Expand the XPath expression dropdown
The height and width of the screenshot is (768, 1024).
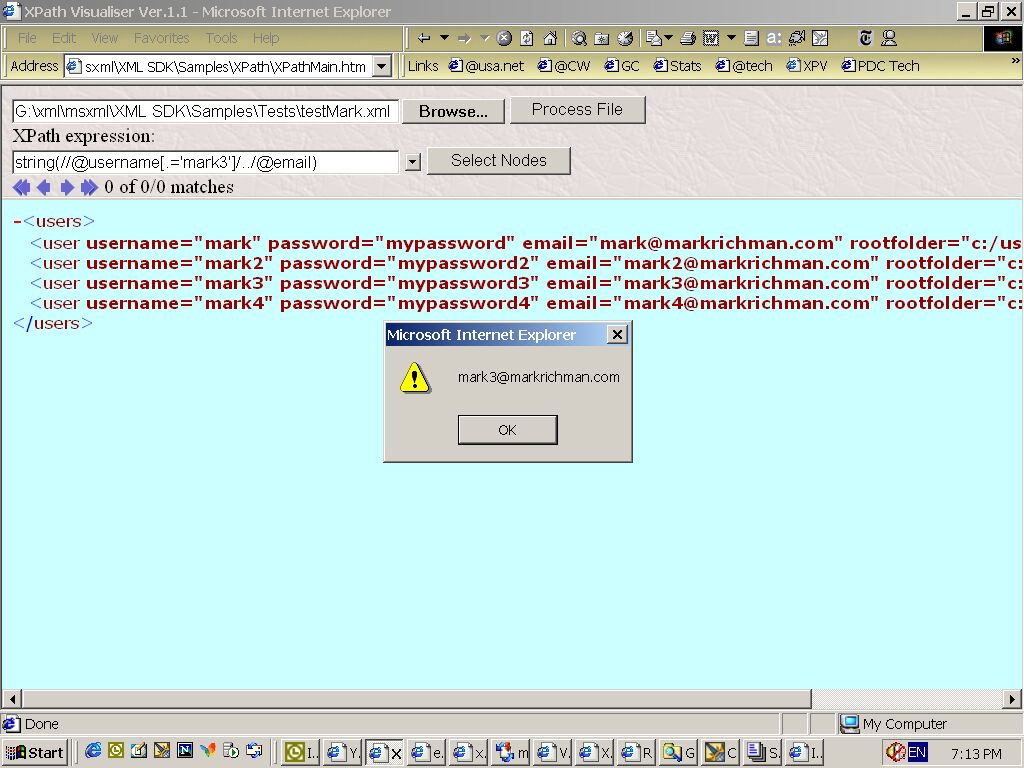[412, 161]
